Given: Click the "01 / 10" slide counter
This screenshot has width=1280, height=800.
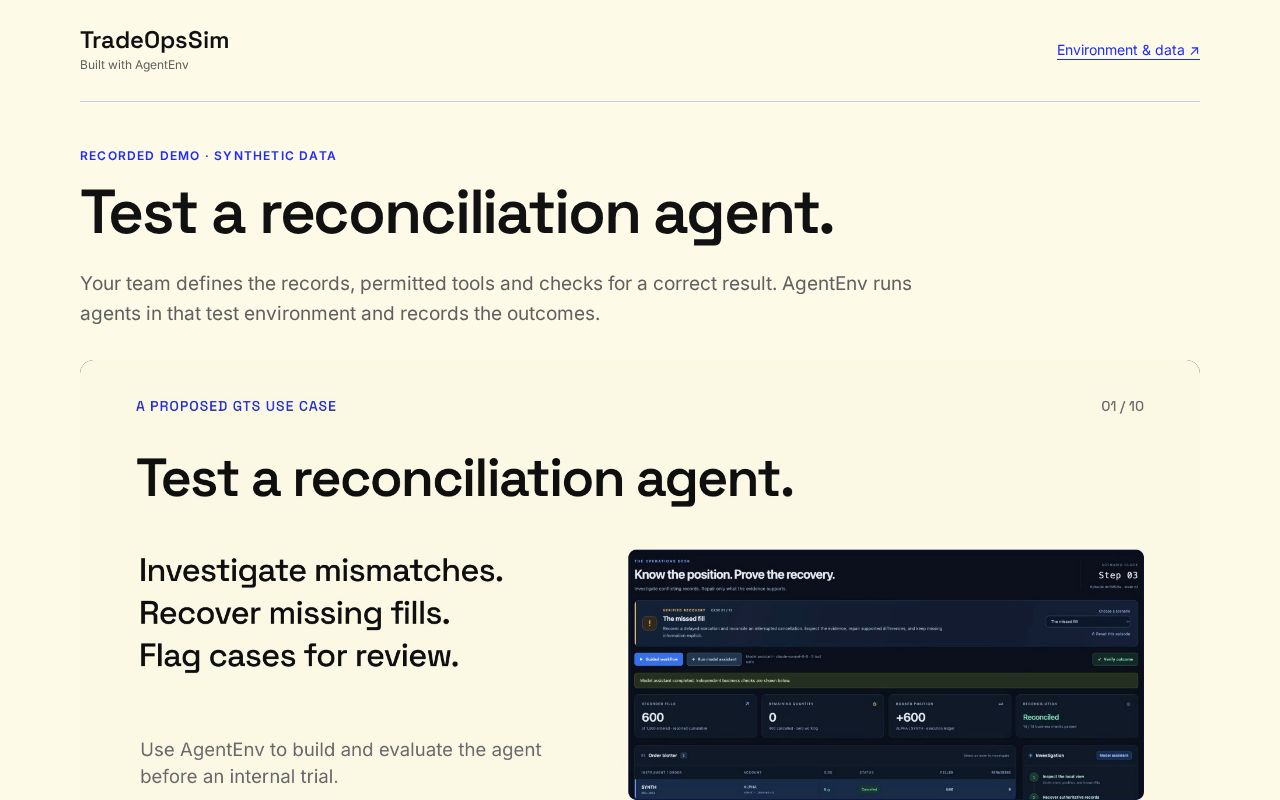Looking at the screenshot, I should point(1122,406).
